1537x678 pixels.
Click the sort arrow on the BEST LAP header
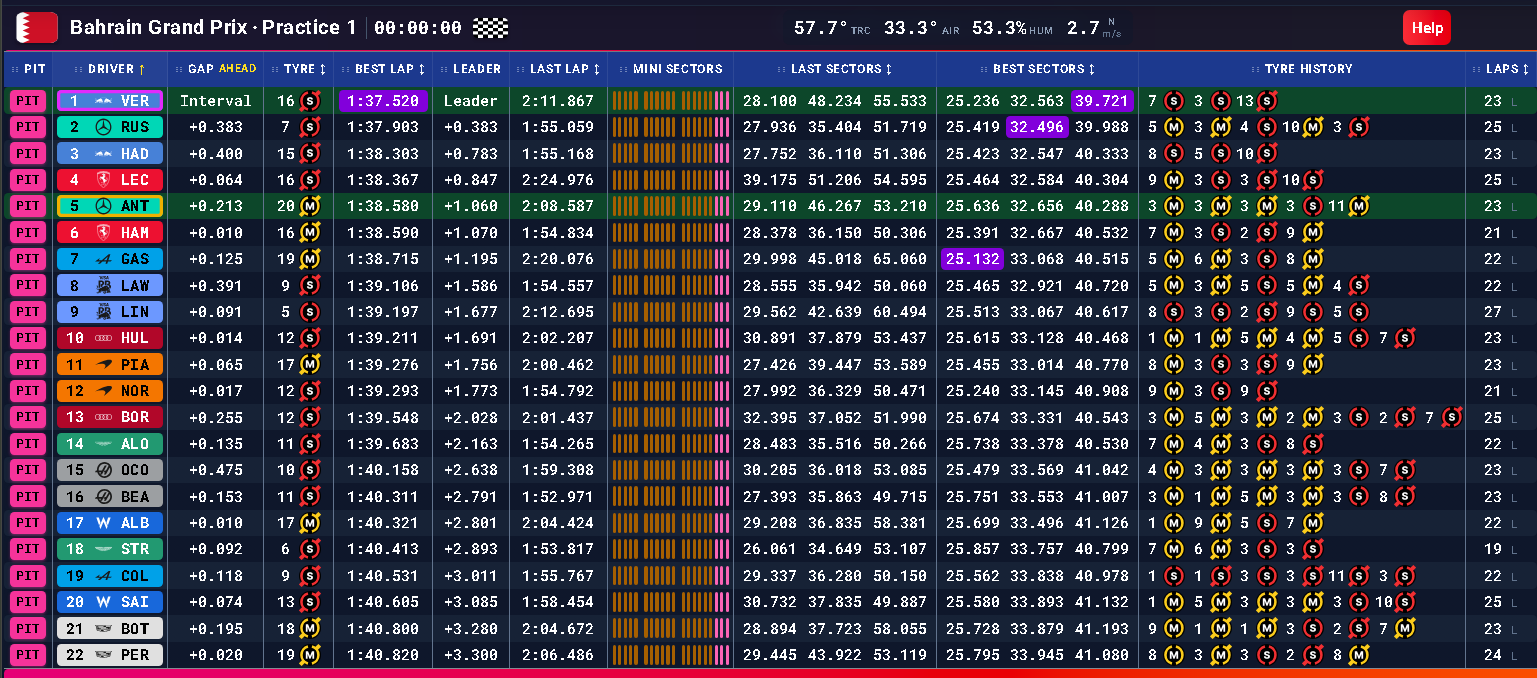[x=421, y=69]
